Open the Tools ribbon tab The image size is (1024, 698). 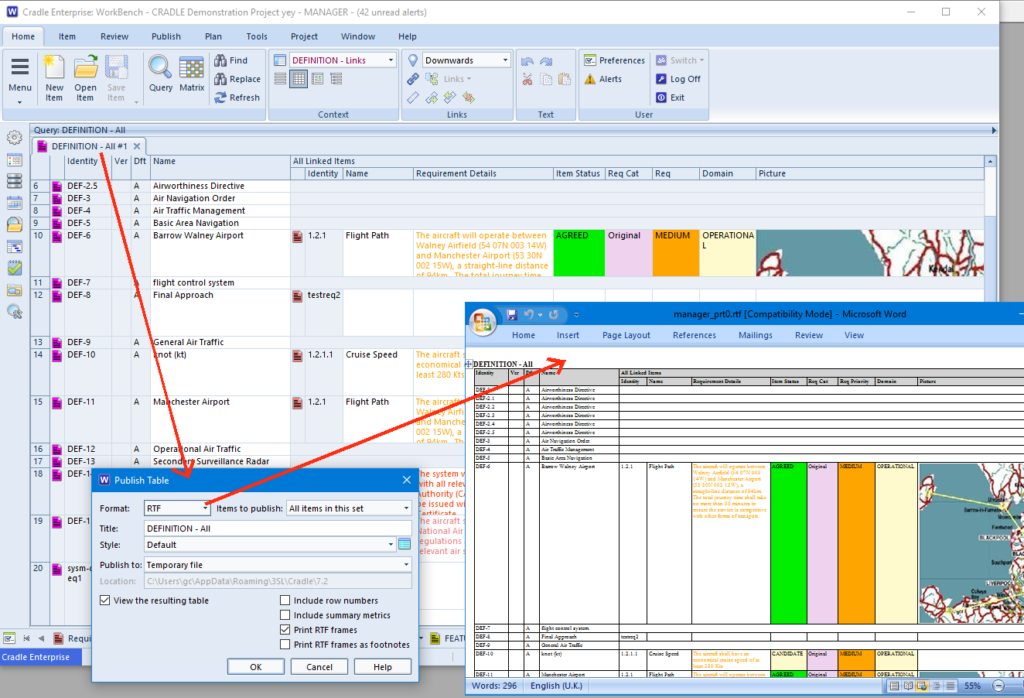257,37
